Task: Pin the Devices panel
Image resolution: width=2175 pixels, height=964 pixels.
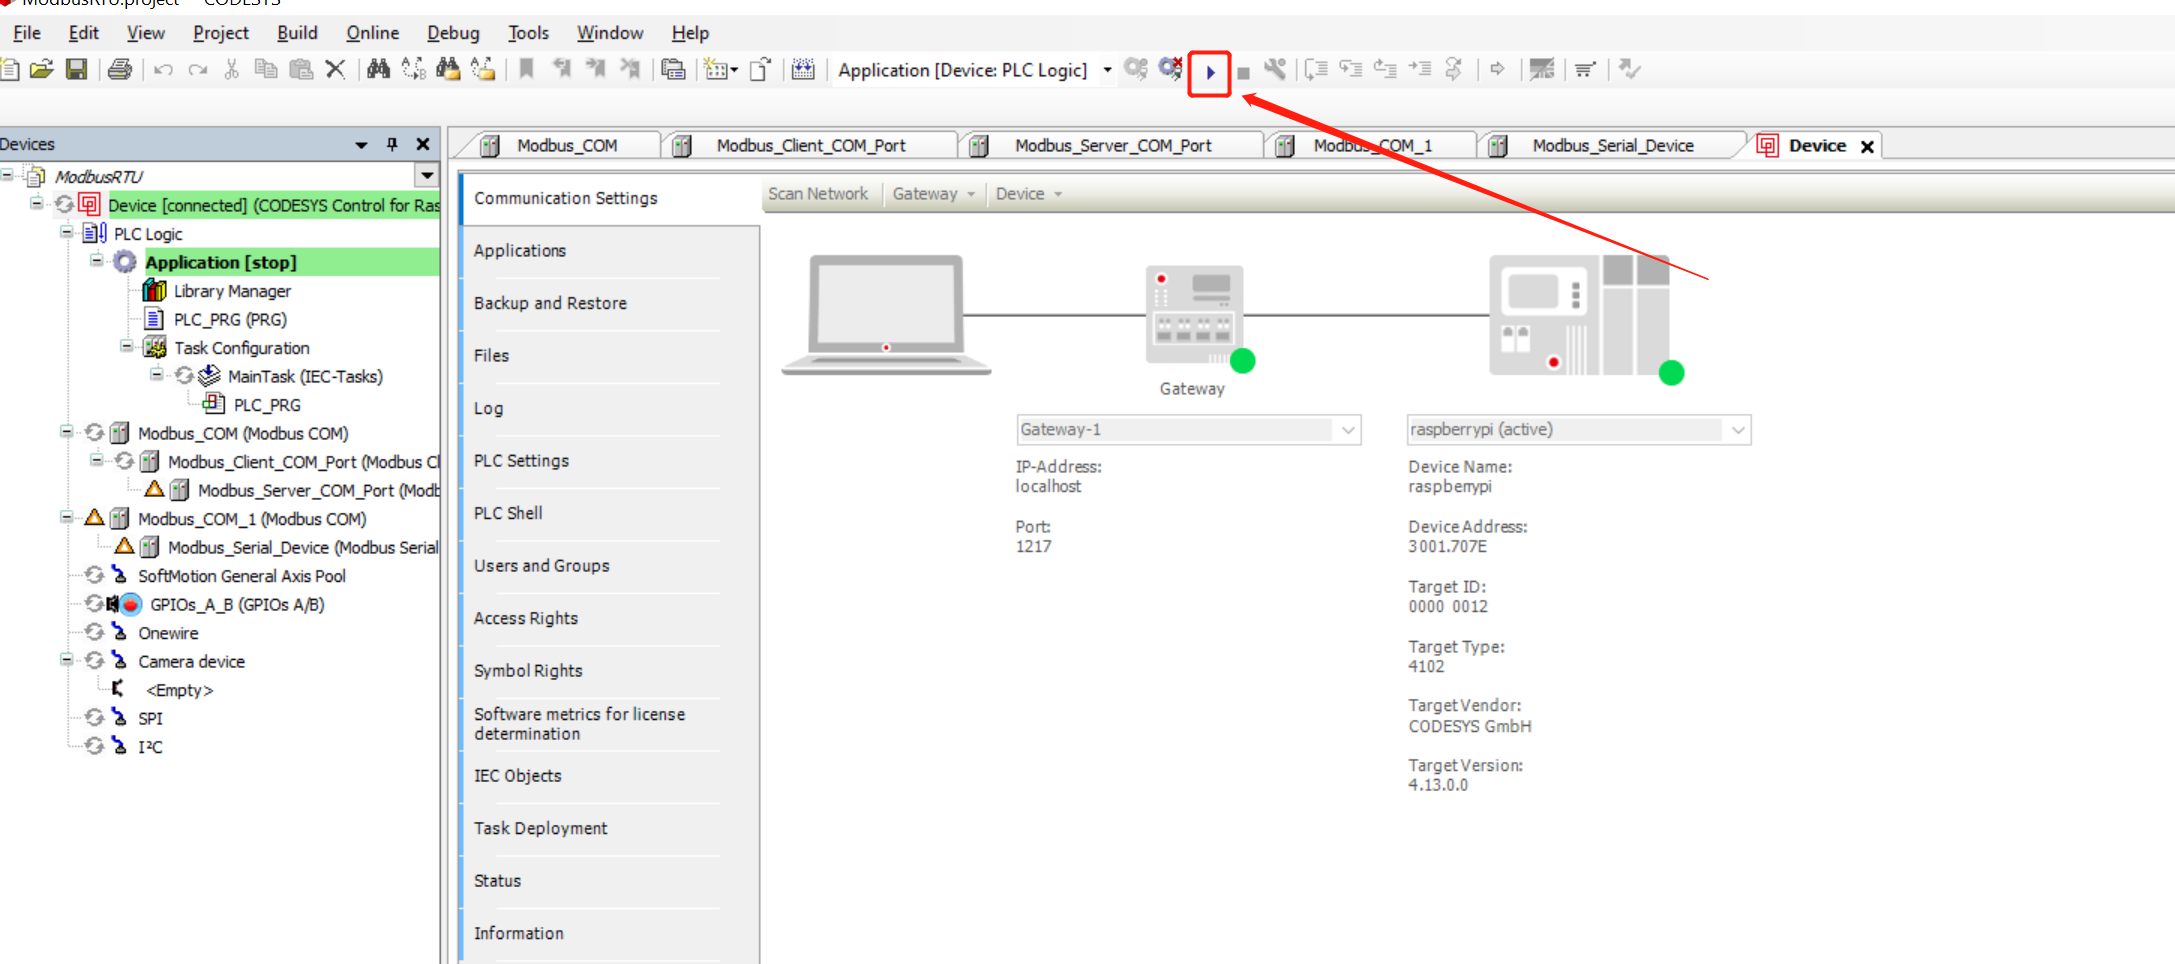Action: tap(392, 144)
